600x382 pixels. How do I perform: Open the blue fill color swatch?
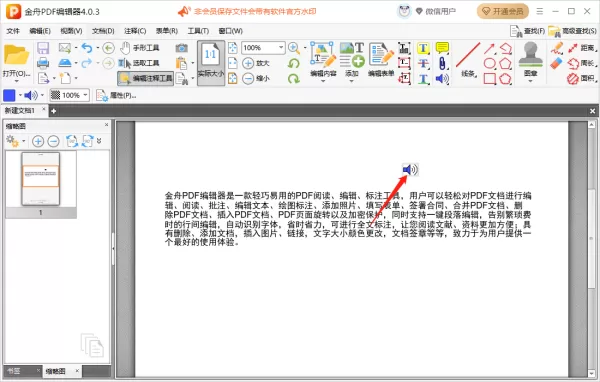click(9, 95)
